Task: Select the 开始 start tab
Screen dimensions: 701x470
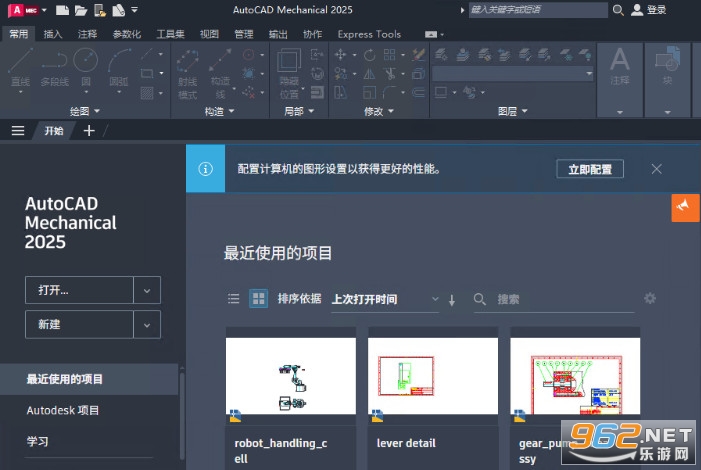Action: pos(54,131)
